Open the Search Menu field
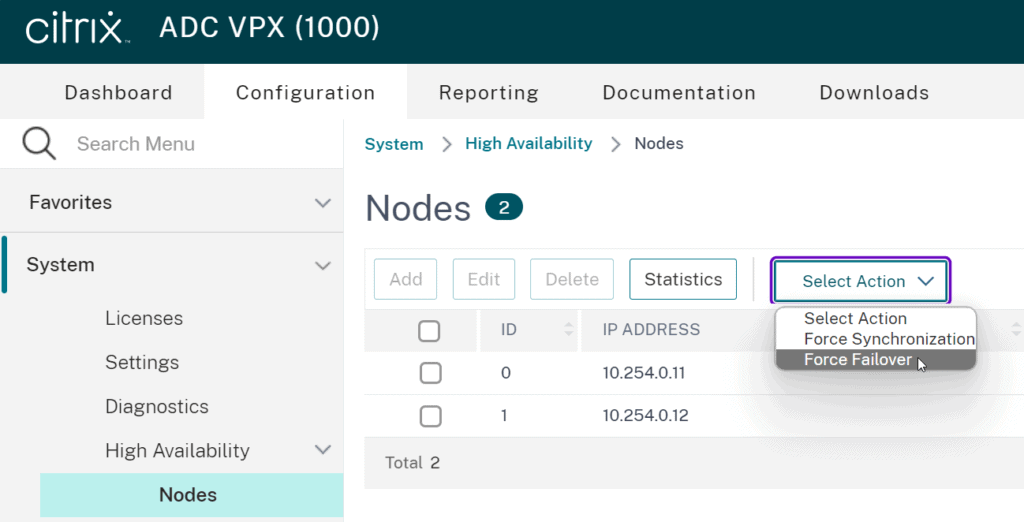The image size is (1024, 522). point(172,144)
